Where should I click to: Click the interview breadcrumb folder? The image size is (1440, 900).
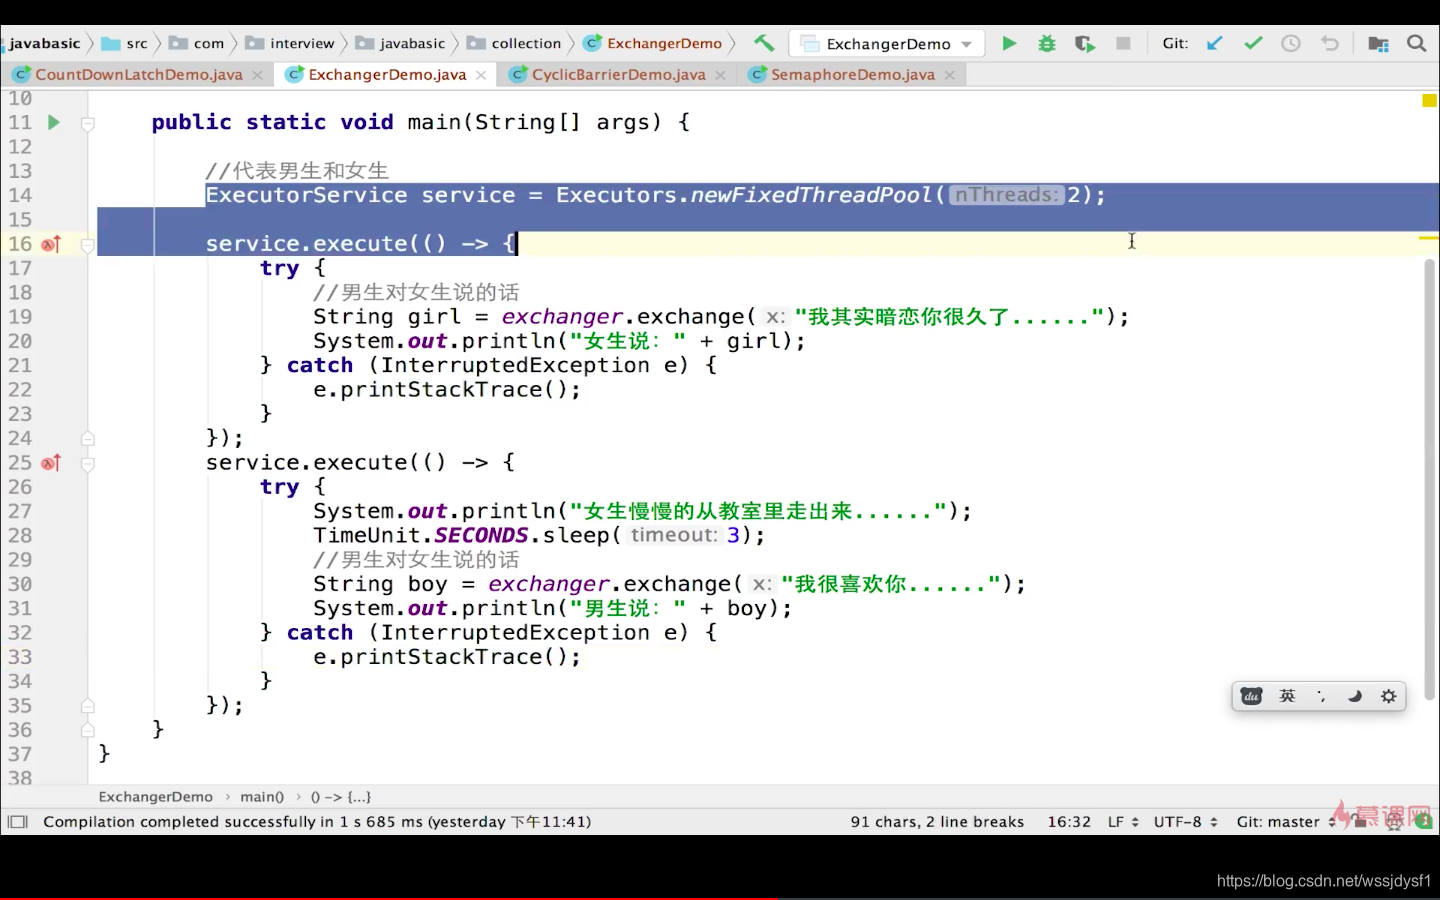coord(291,43)
